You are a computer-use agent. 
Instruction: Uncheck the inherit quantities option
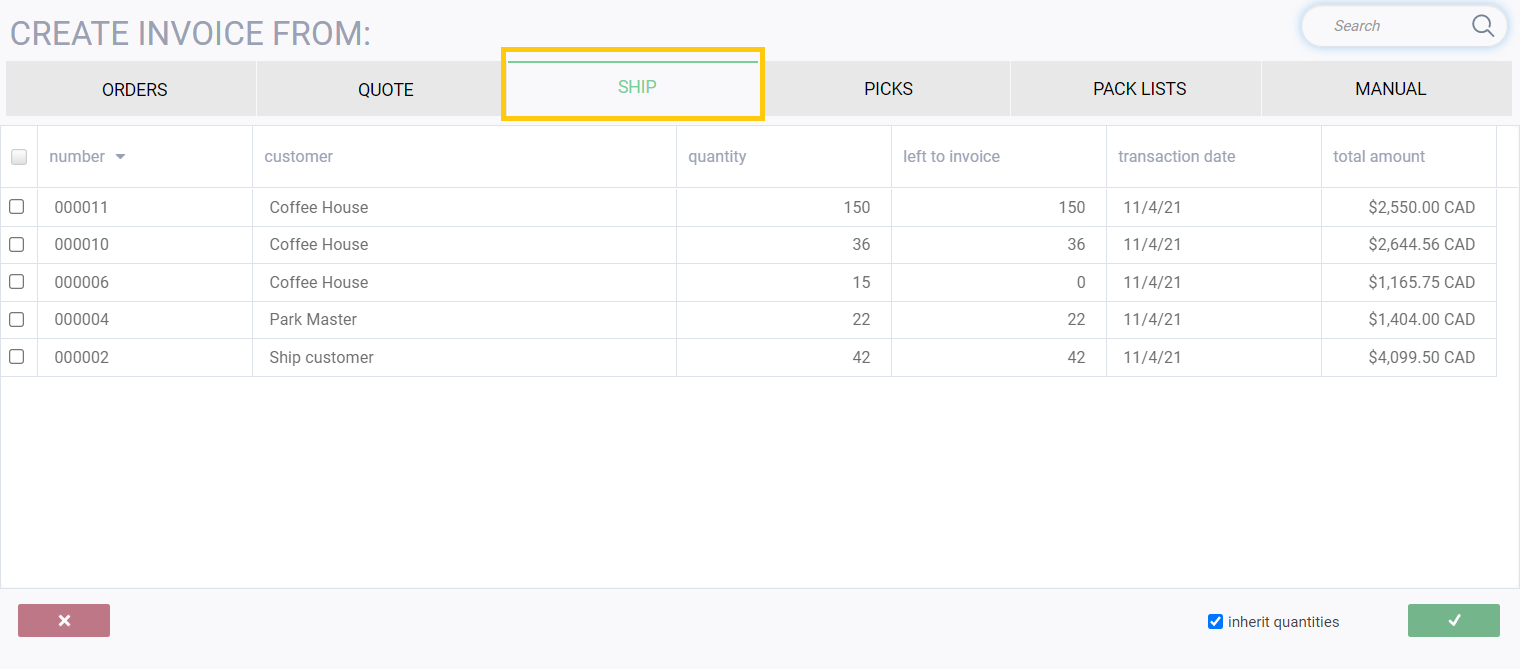click(x=1215, y=622)
